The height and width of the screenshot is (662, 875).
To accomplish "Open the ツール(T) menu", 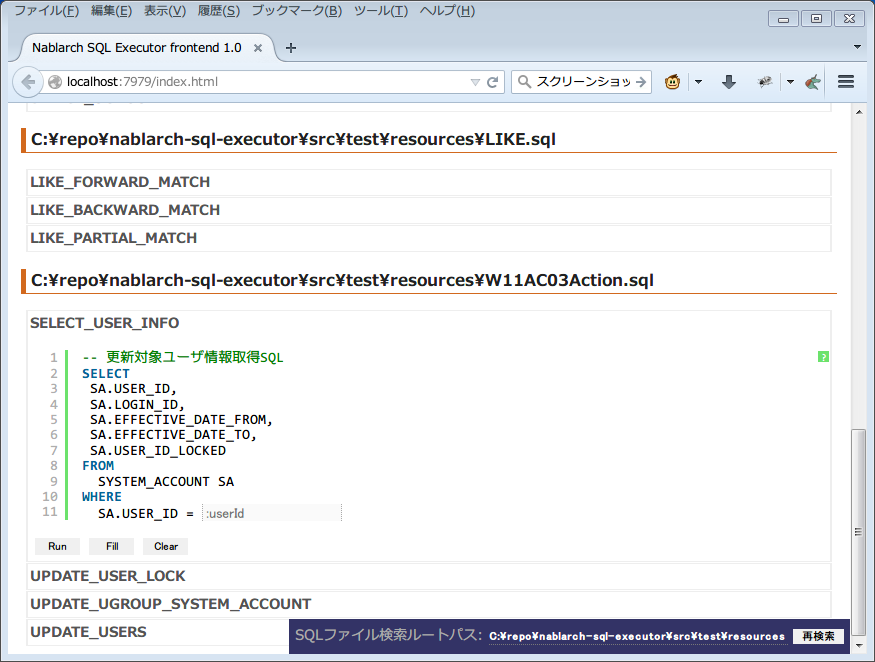I will 381,11.
